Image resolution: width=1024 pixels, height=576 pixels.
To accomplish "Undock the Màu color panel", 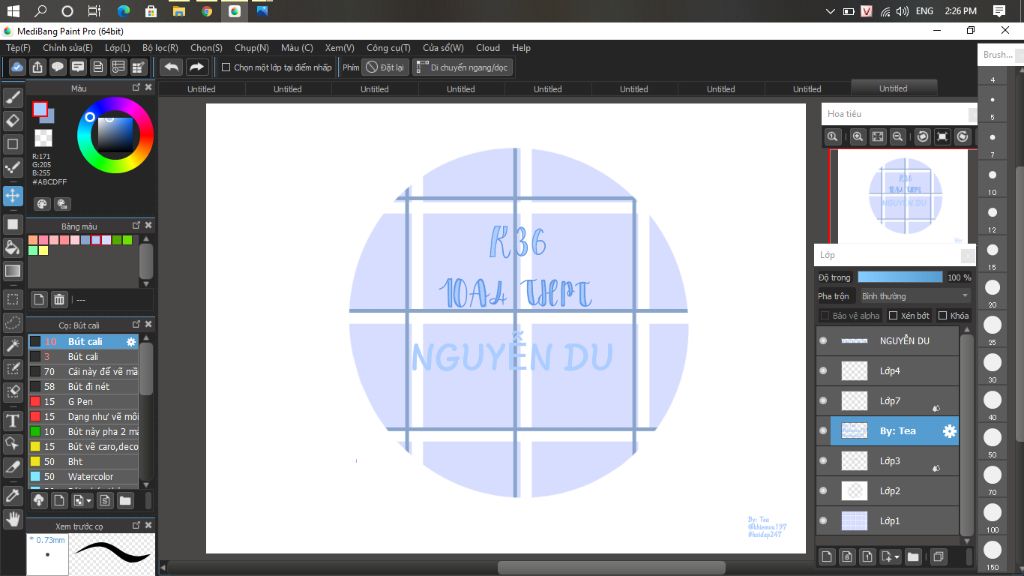I will pyautogui.click(x=136, y=88).
